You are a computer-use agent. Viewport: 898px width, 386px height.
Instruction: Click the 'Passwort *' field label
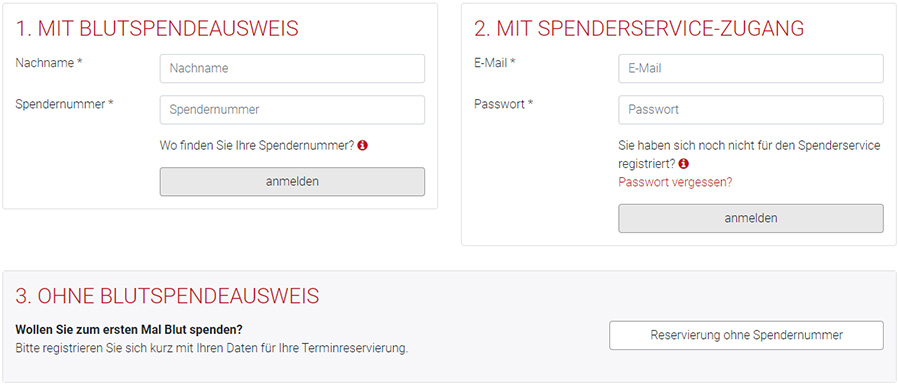[504, 104]
